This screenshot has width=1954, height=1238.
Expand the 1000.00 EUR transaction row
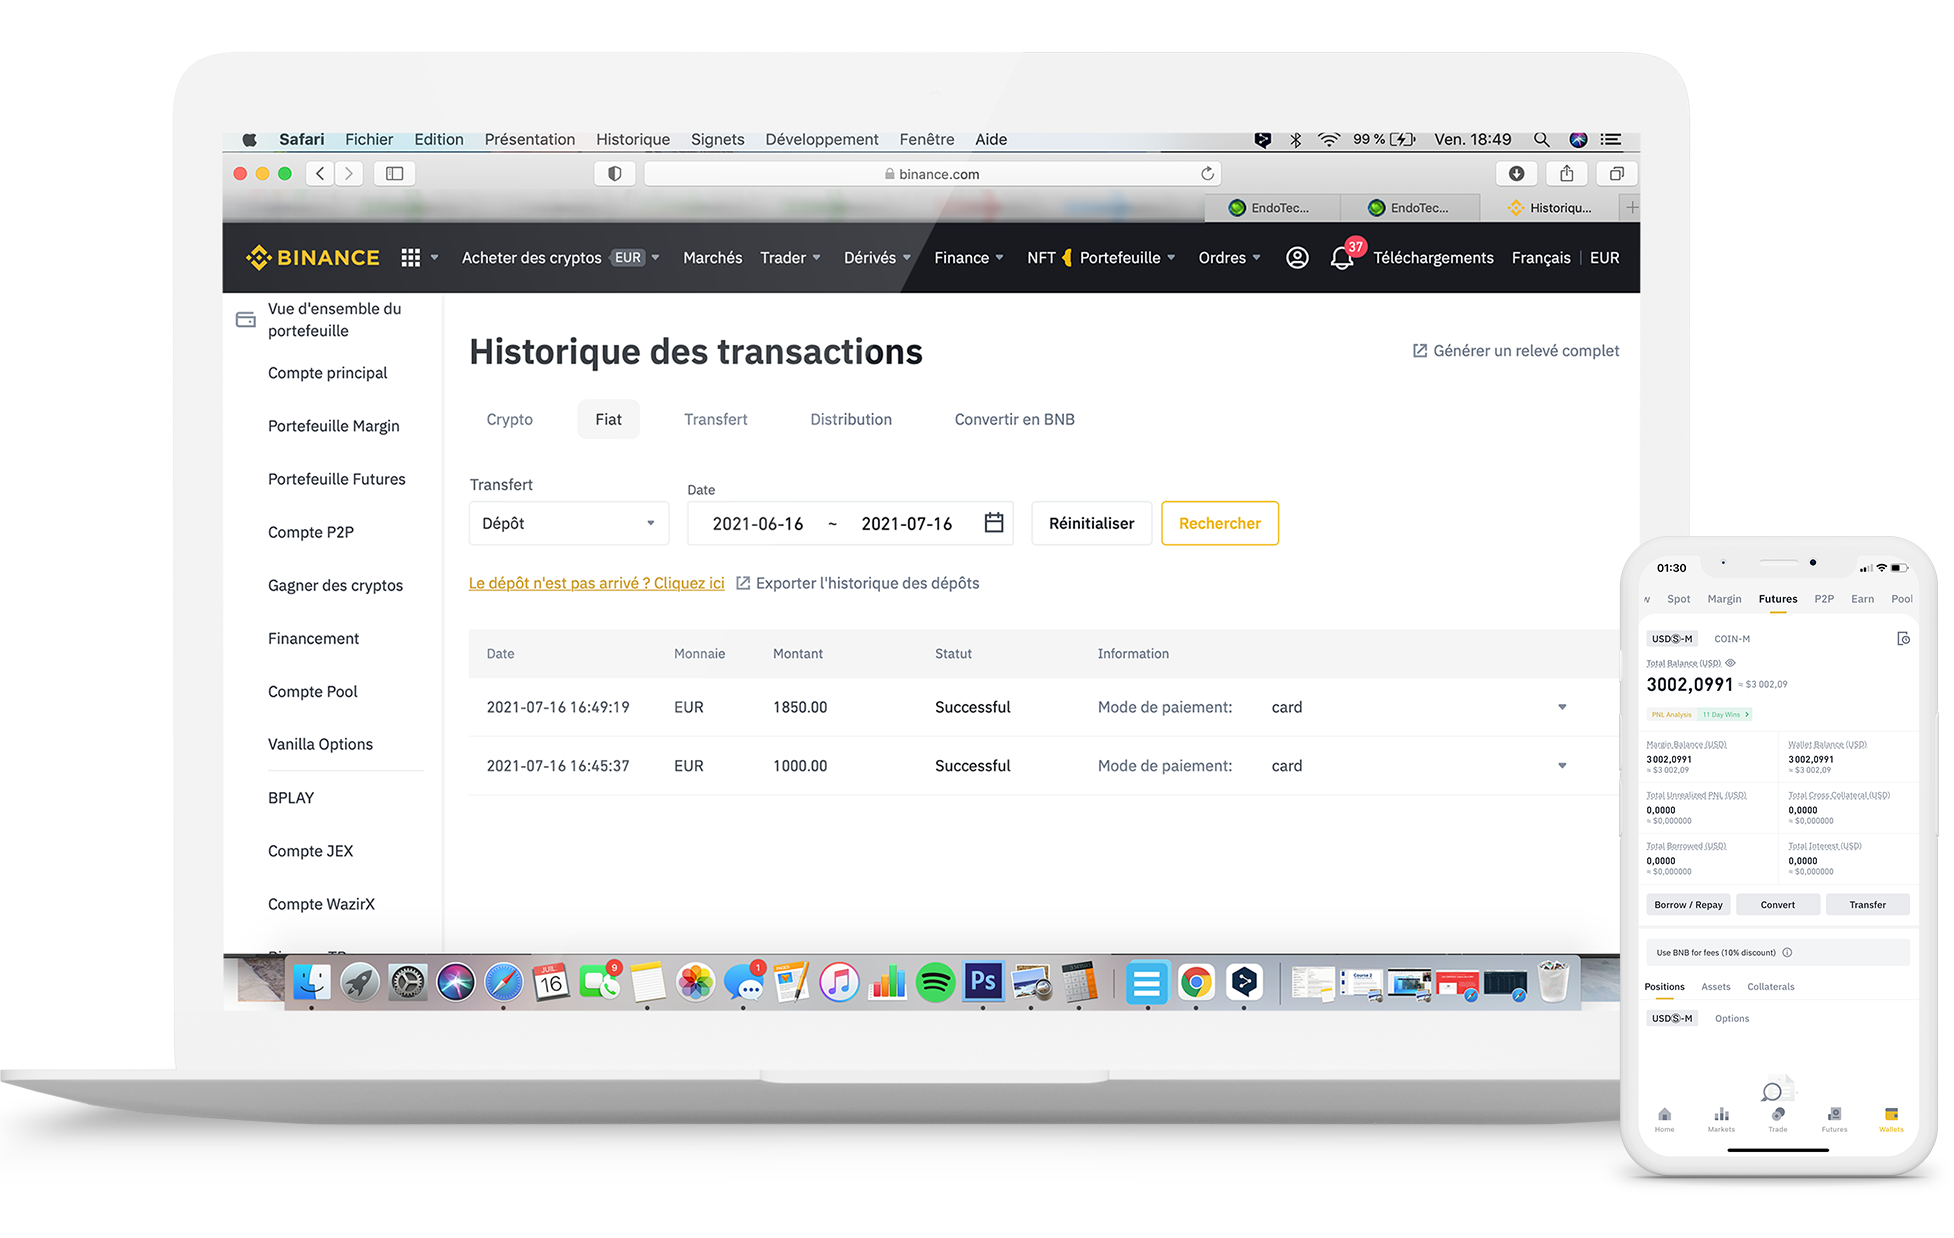pyautogui.click(x=1561, y=766)
